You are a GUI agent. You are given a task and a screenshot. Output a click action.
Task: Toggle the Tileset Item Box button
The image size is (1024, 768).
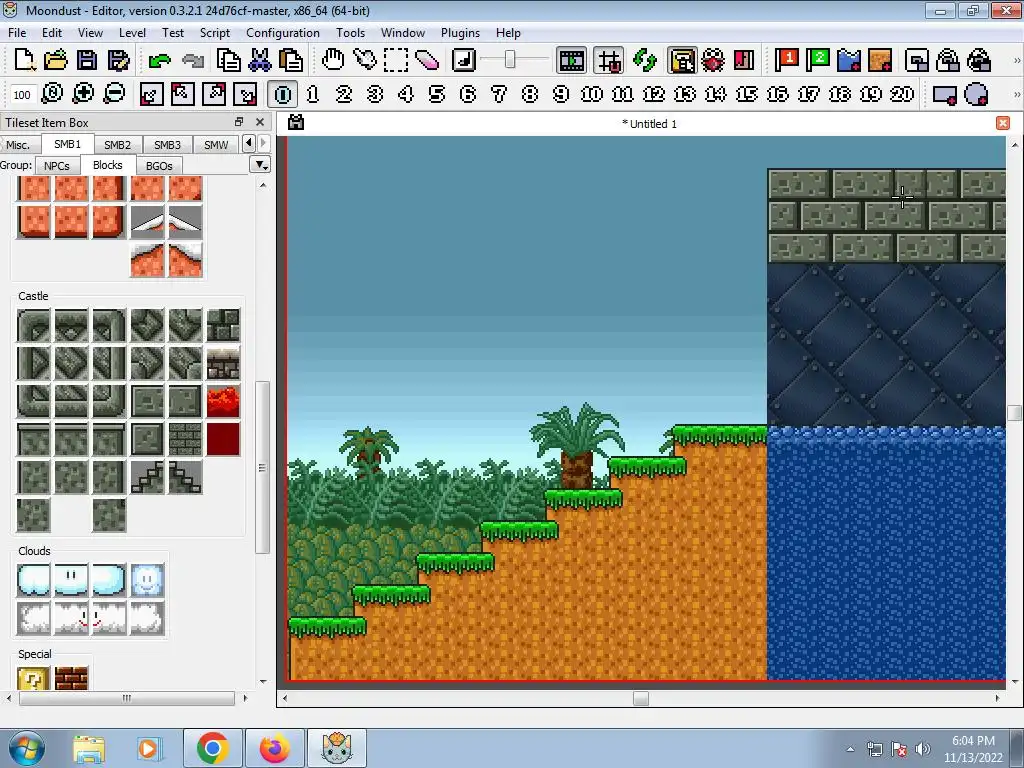(682, 60)
